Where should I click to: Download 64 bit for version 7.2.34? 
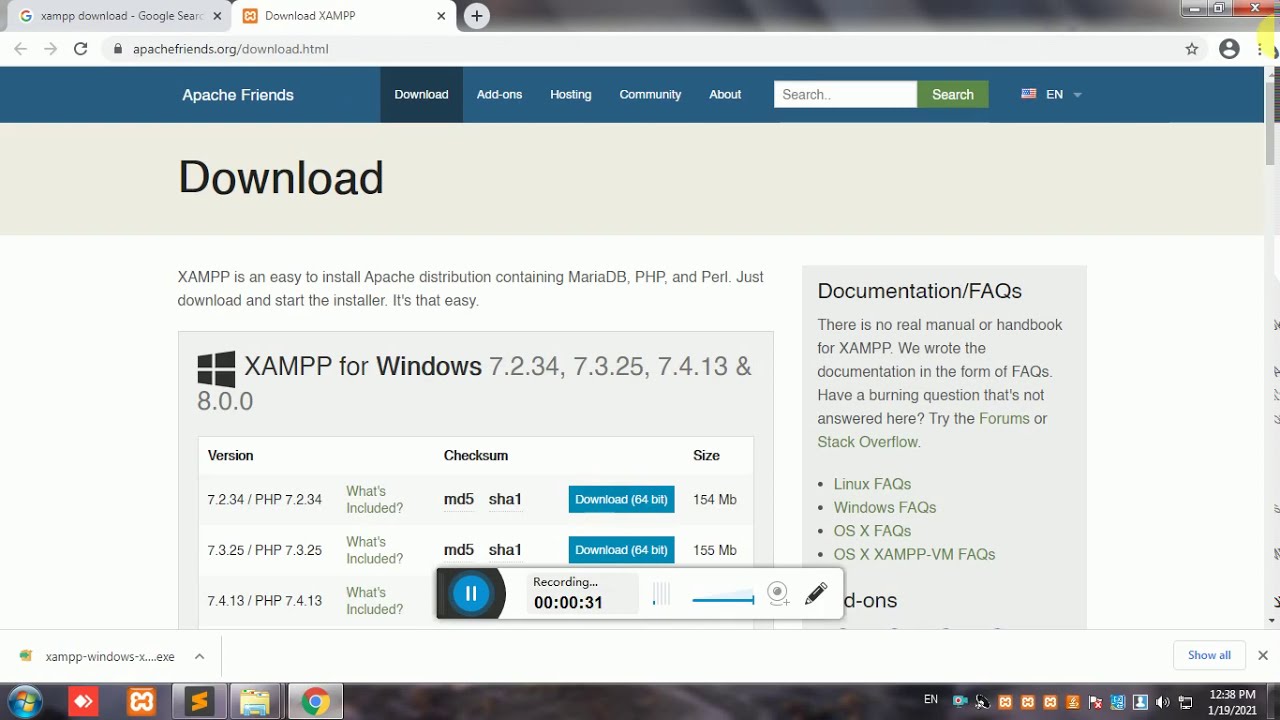pos(621,499)
